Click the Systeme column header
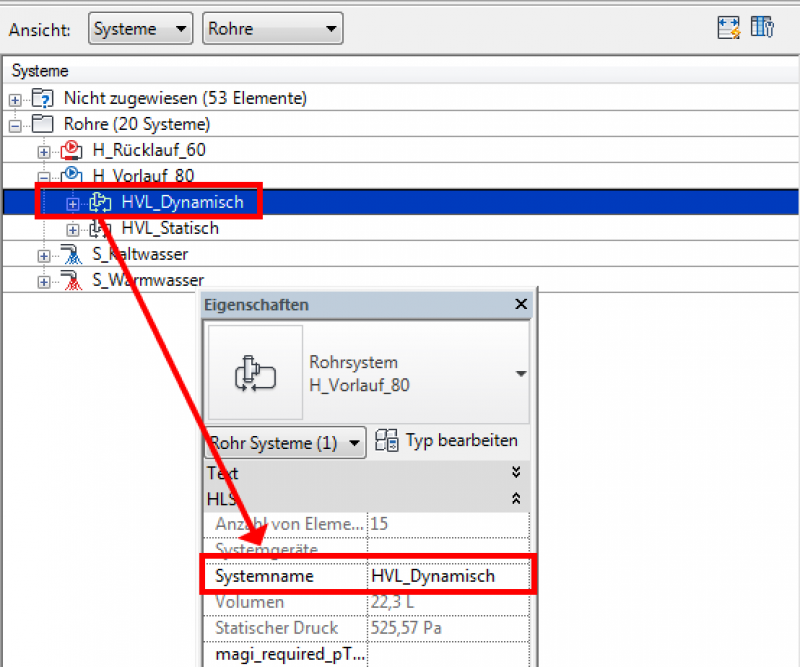This screenshot has width=800, height=667. [x=40, y=71]
